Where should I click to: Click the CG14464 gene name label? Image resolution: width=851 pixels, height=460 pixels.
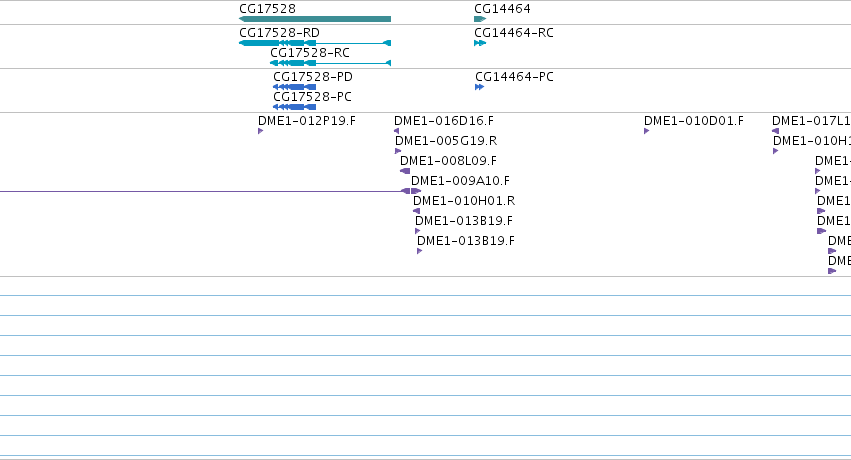(503, 9)
